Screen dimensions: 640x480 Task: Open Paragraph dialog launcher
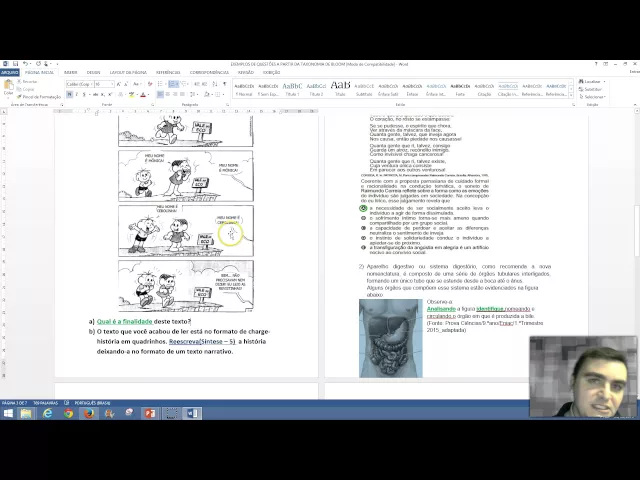pos(227,105)
